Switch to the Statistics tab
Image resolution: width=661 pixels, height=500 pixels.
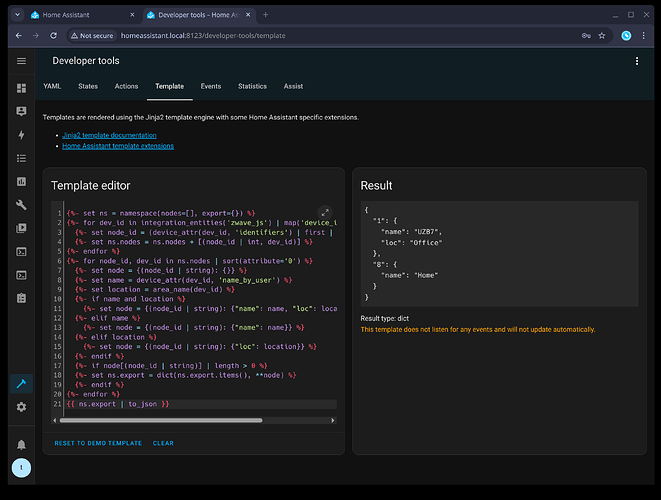(x=253, y=86)
